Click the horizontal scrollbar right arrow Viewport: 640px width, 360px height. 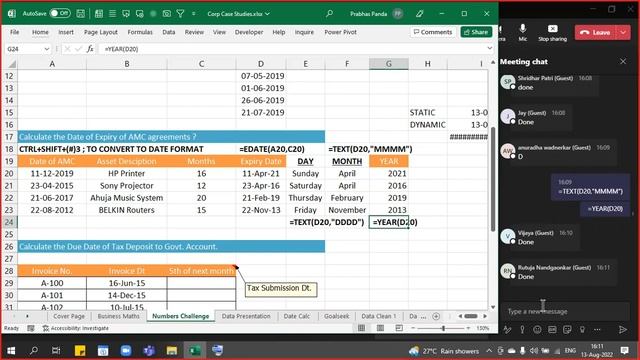(485, 316)
